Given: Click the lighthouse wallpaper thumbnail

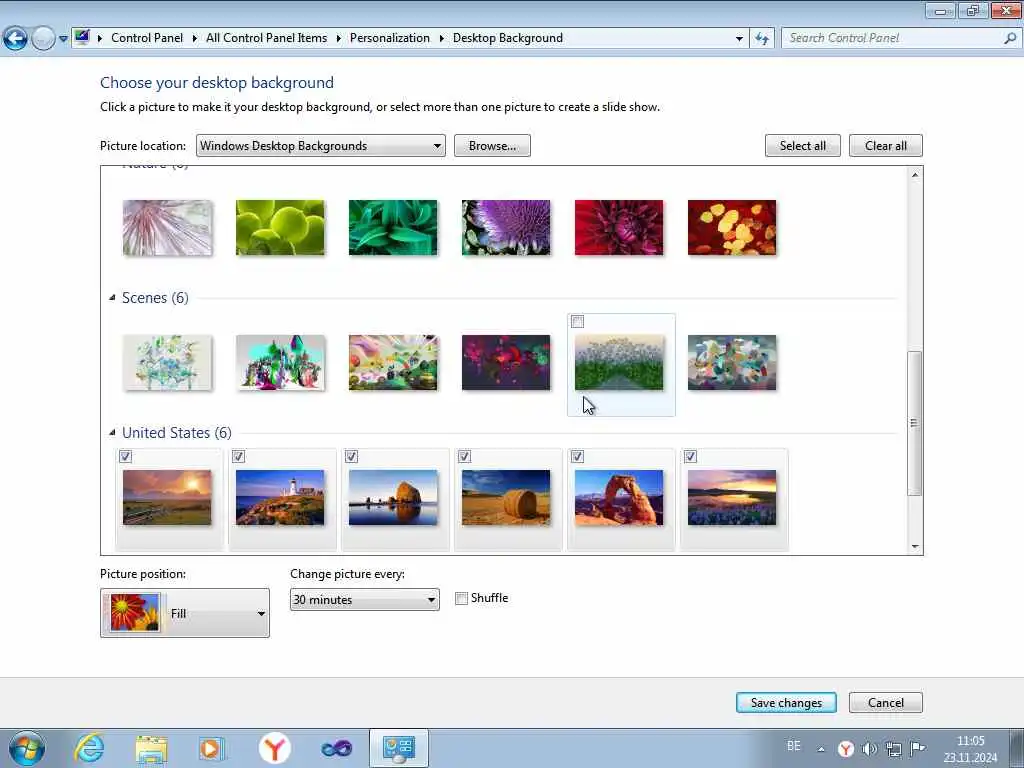Looking at the screenshot, I should (280, 498).
